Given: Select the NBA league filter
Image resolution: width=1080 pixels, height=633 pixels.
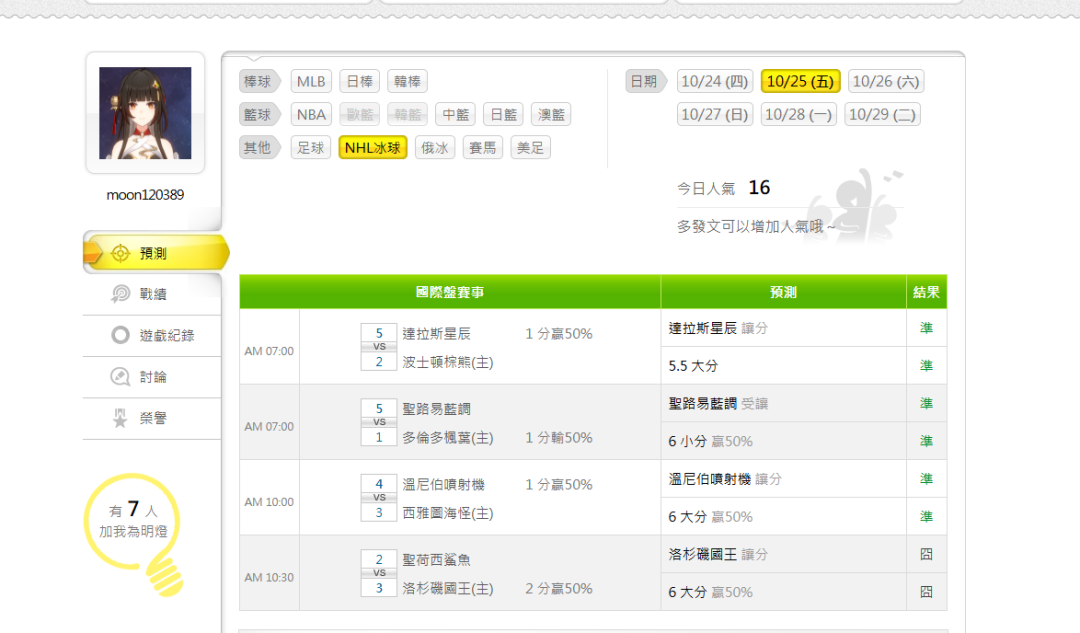Looking at the screenshot, I should [311, 114].
